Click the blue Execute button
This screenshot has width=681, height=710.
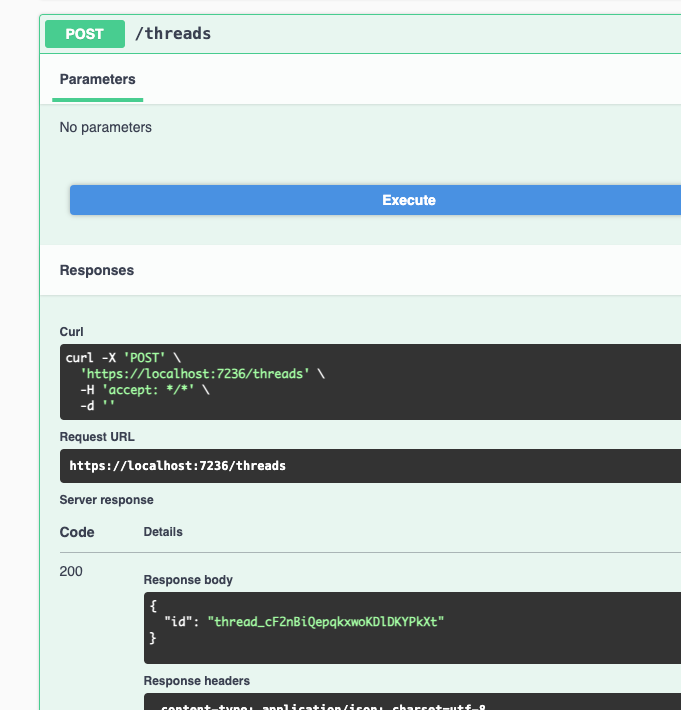click(x=375, y=200)
